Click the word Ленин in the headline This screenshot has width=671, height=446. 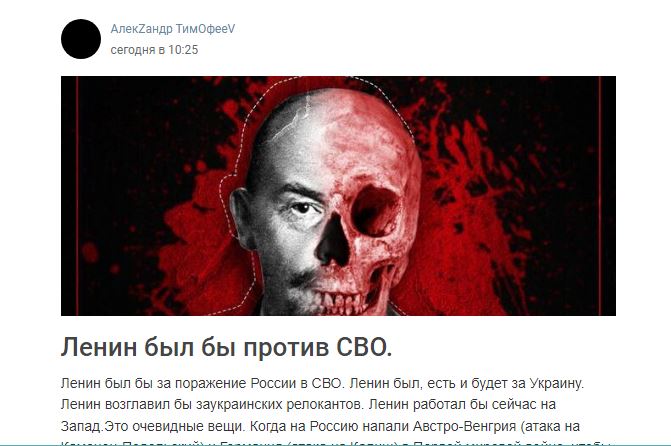click(99, 347)
